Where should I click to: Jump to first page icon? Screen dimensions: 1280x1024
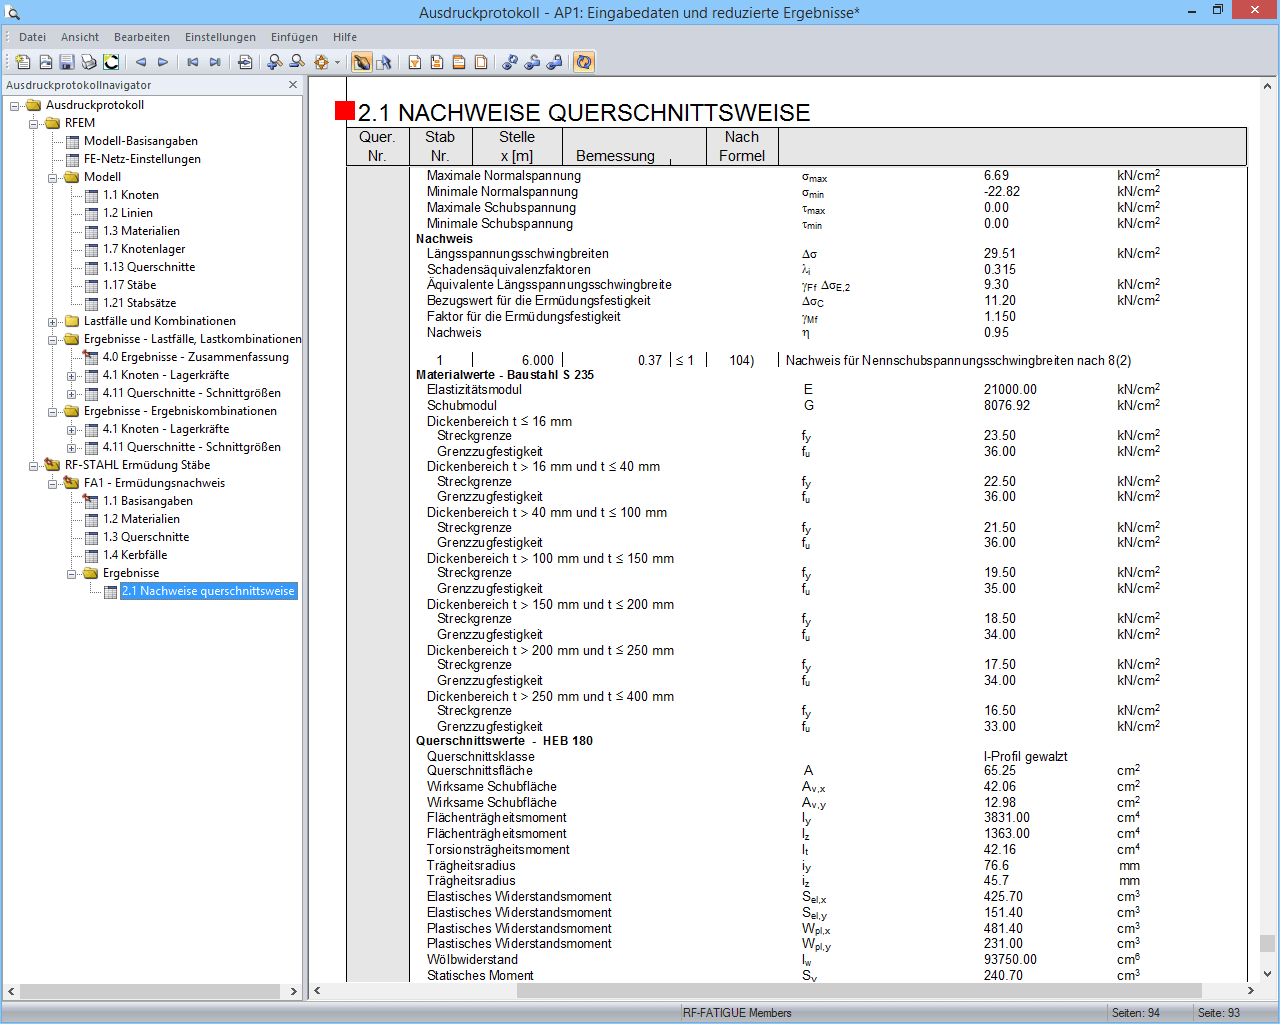coord(193,62)
